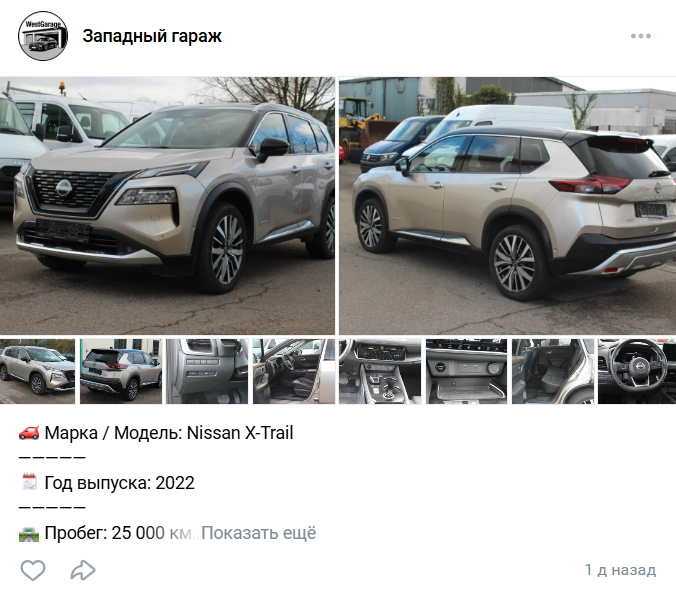Open the rear seats interior thumbnail

(553, 371)
